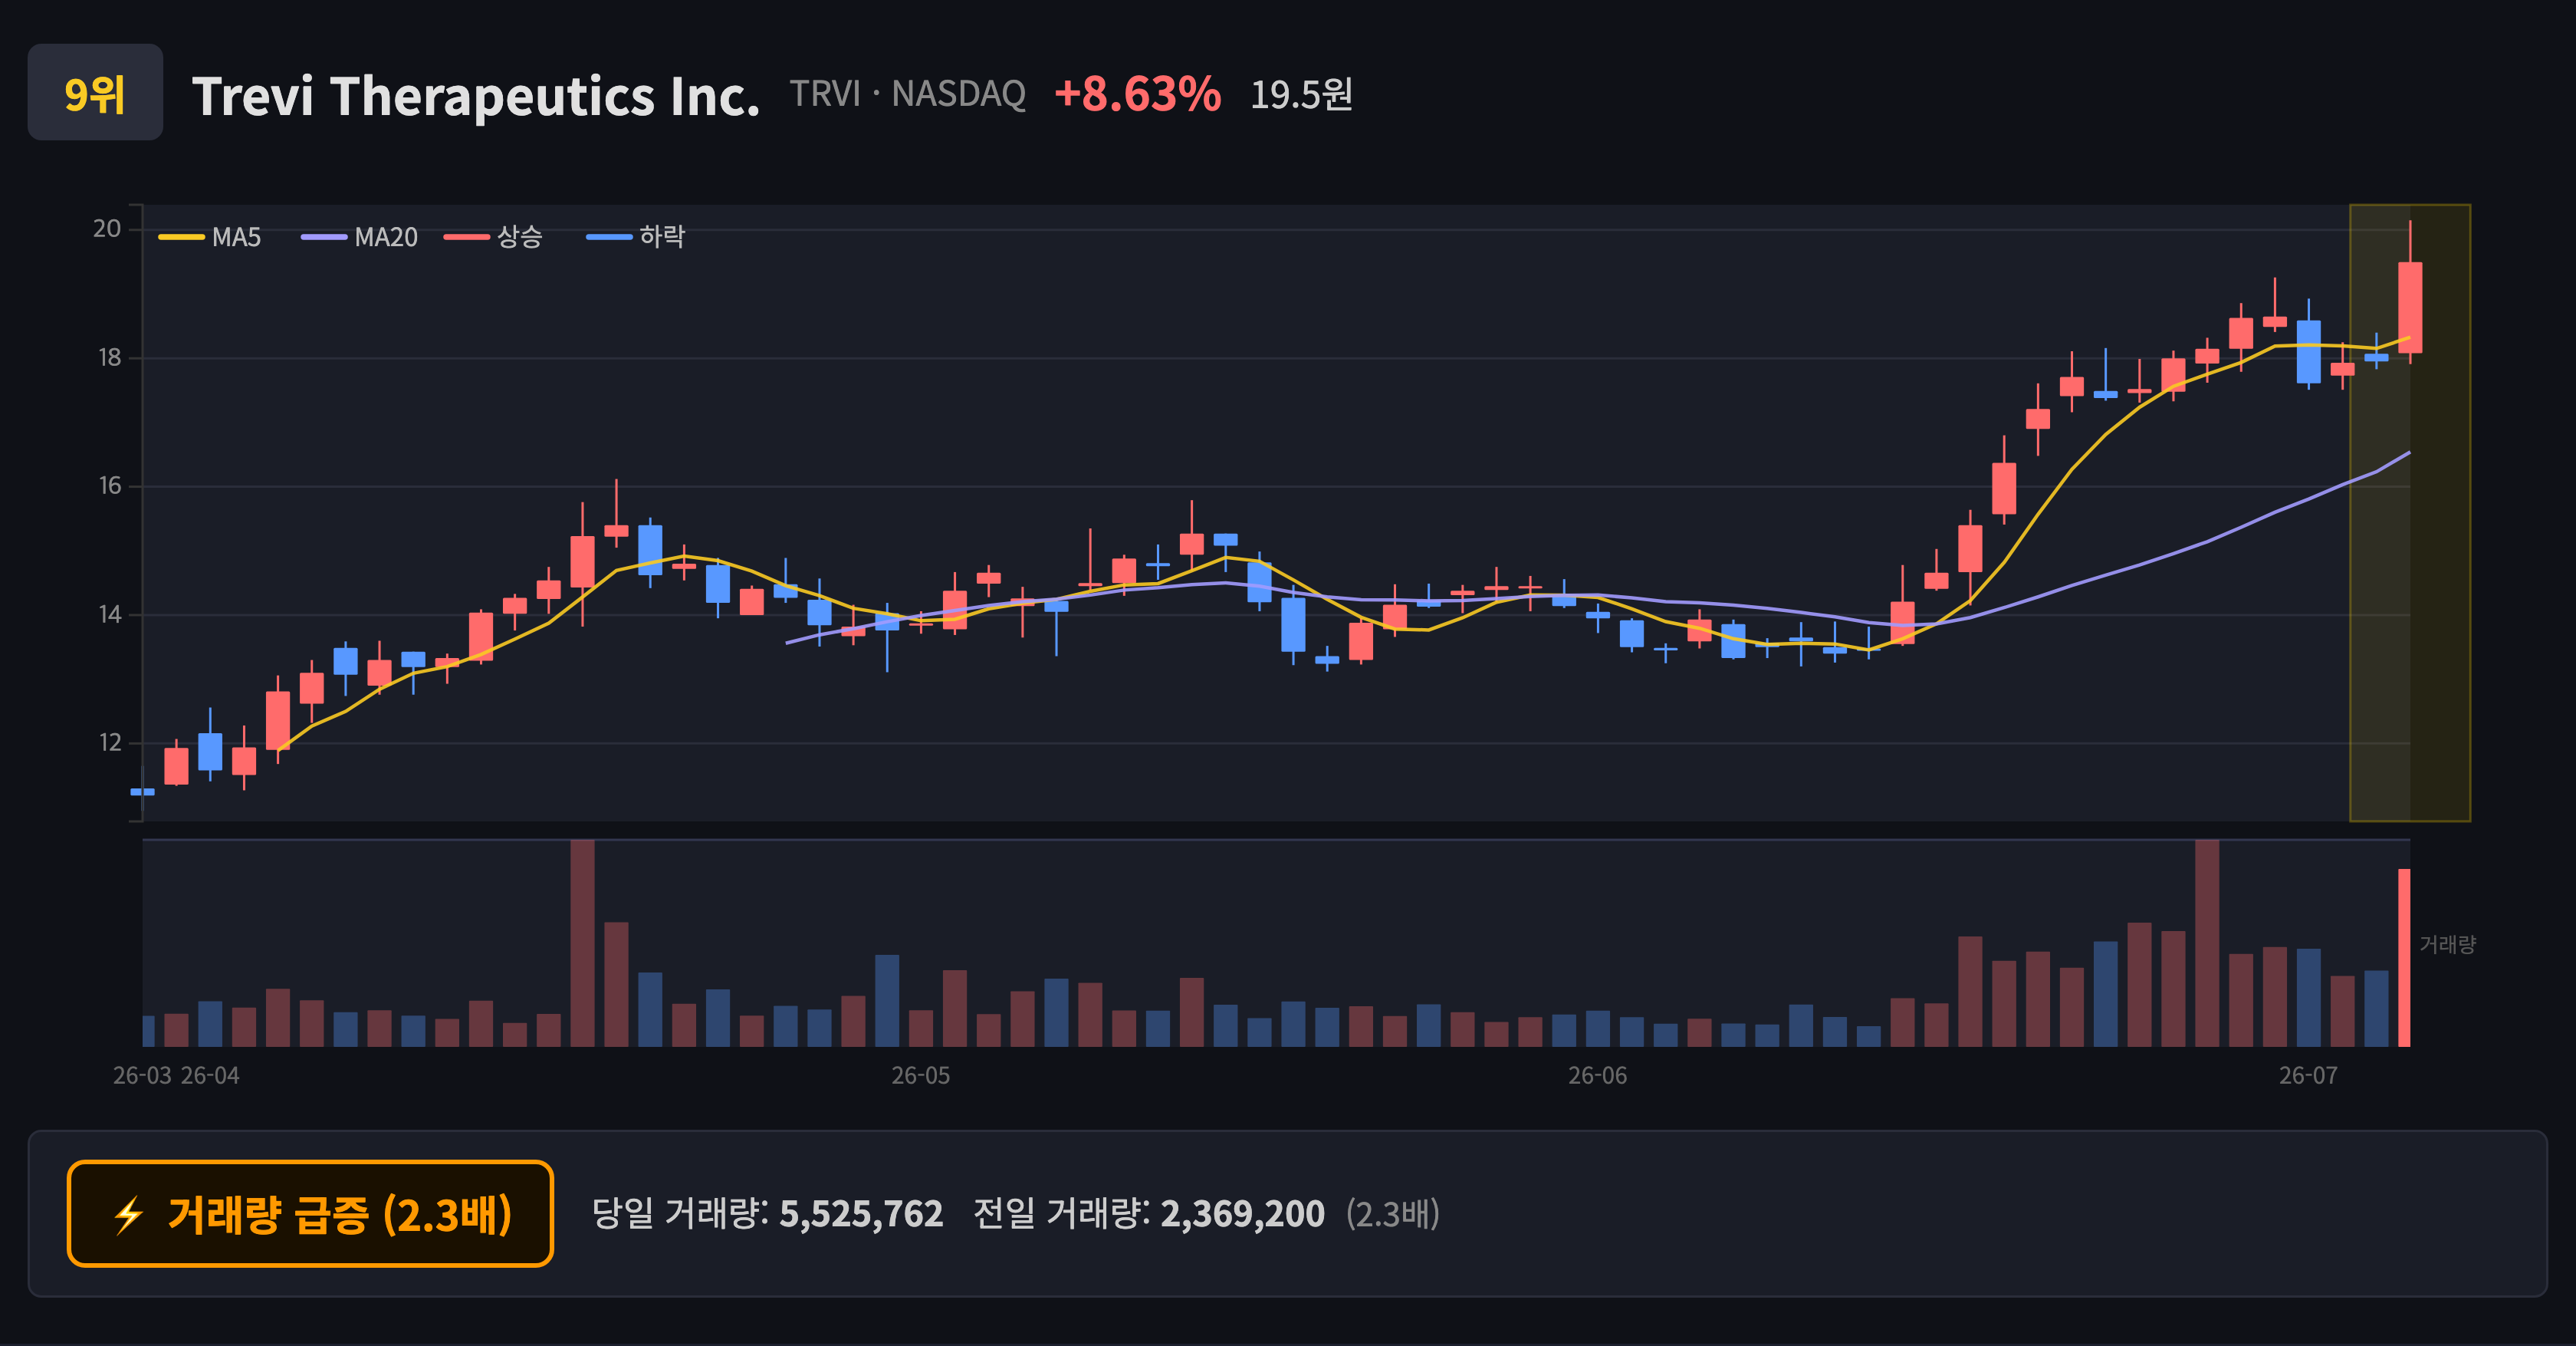The height and width of the screenshot is (1346, 2576).
Task: Click the 19.5원 price text
Action: [x=1301, y=95]
